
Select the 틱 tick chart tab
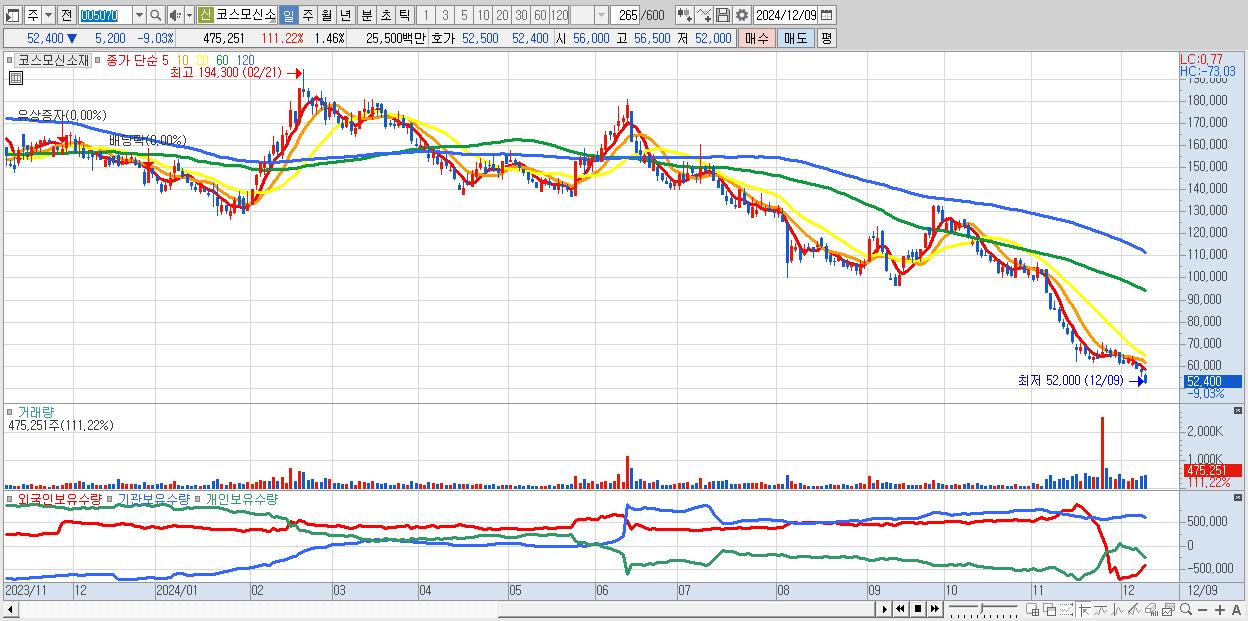click(404, 15)
